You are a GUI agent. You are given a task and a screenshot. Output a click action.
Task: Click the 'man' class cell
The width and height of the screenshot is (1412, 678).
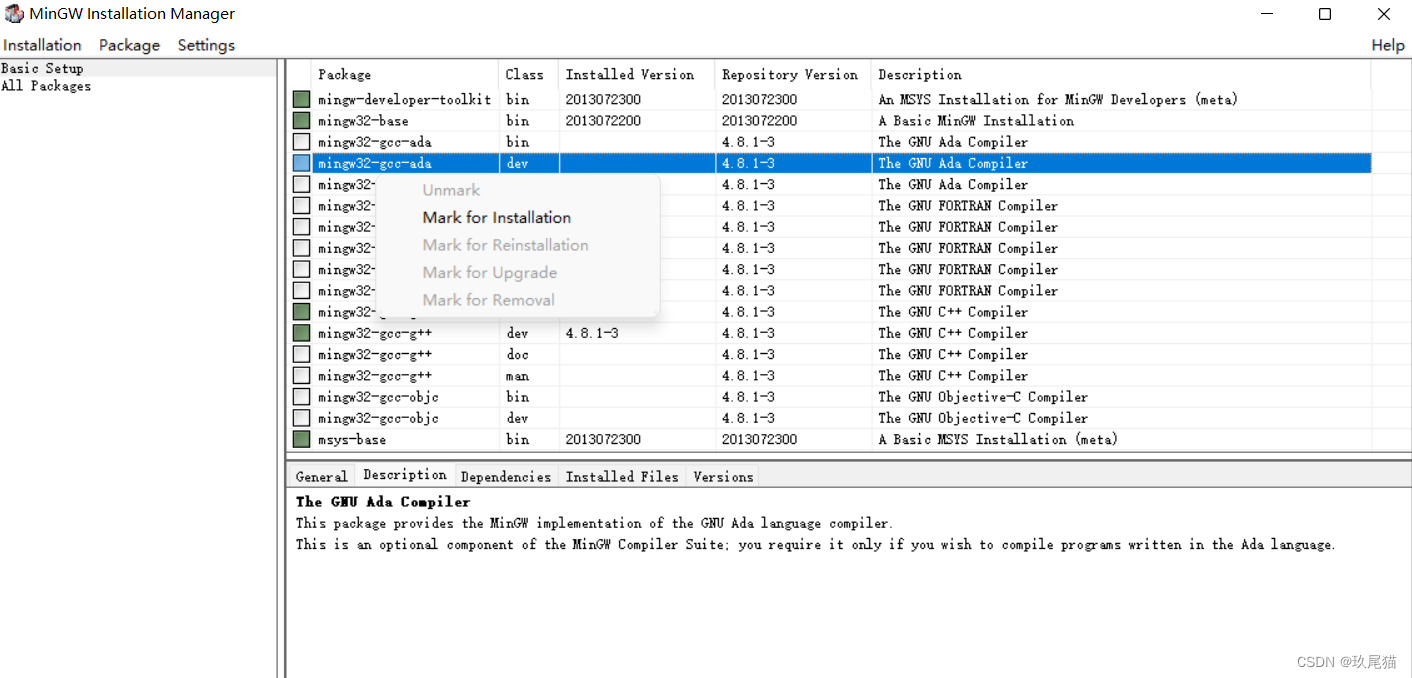pos(517,375)
